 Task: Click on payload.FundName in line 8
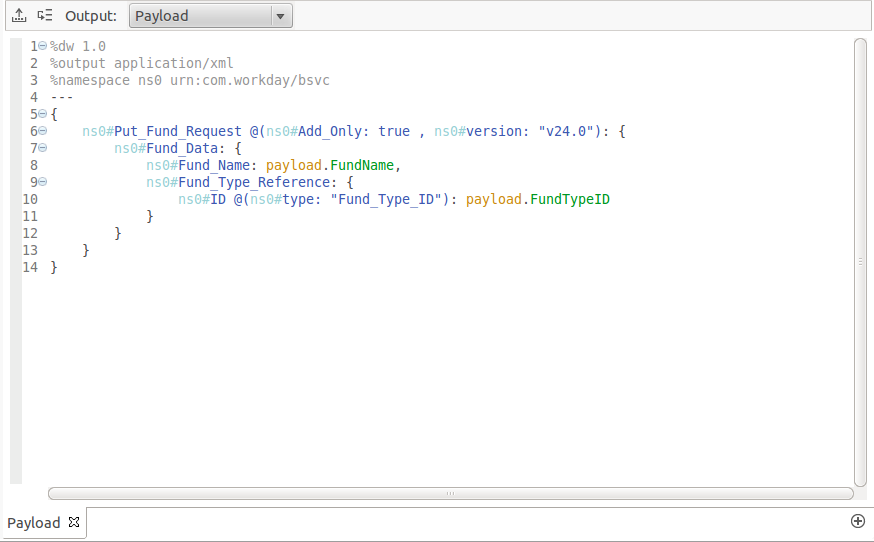[332, 165]
